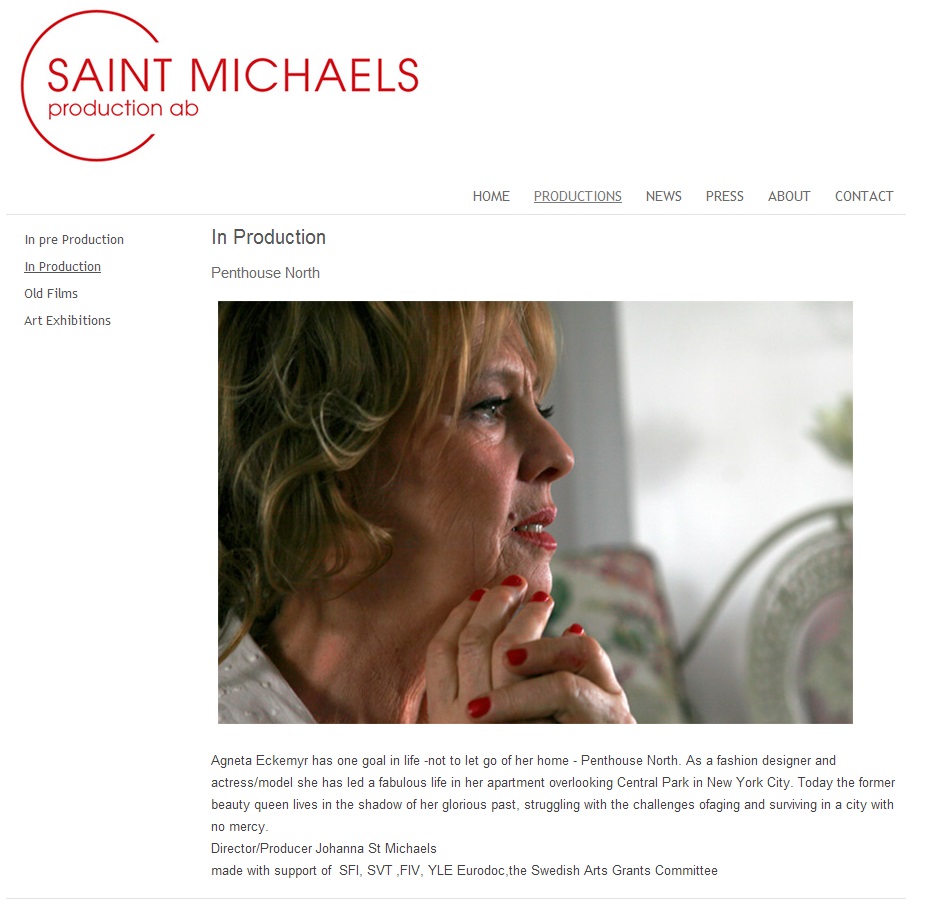Navigate to the PRESS page
The height and width of the screenshot is (903, 930).
point(725,196)
